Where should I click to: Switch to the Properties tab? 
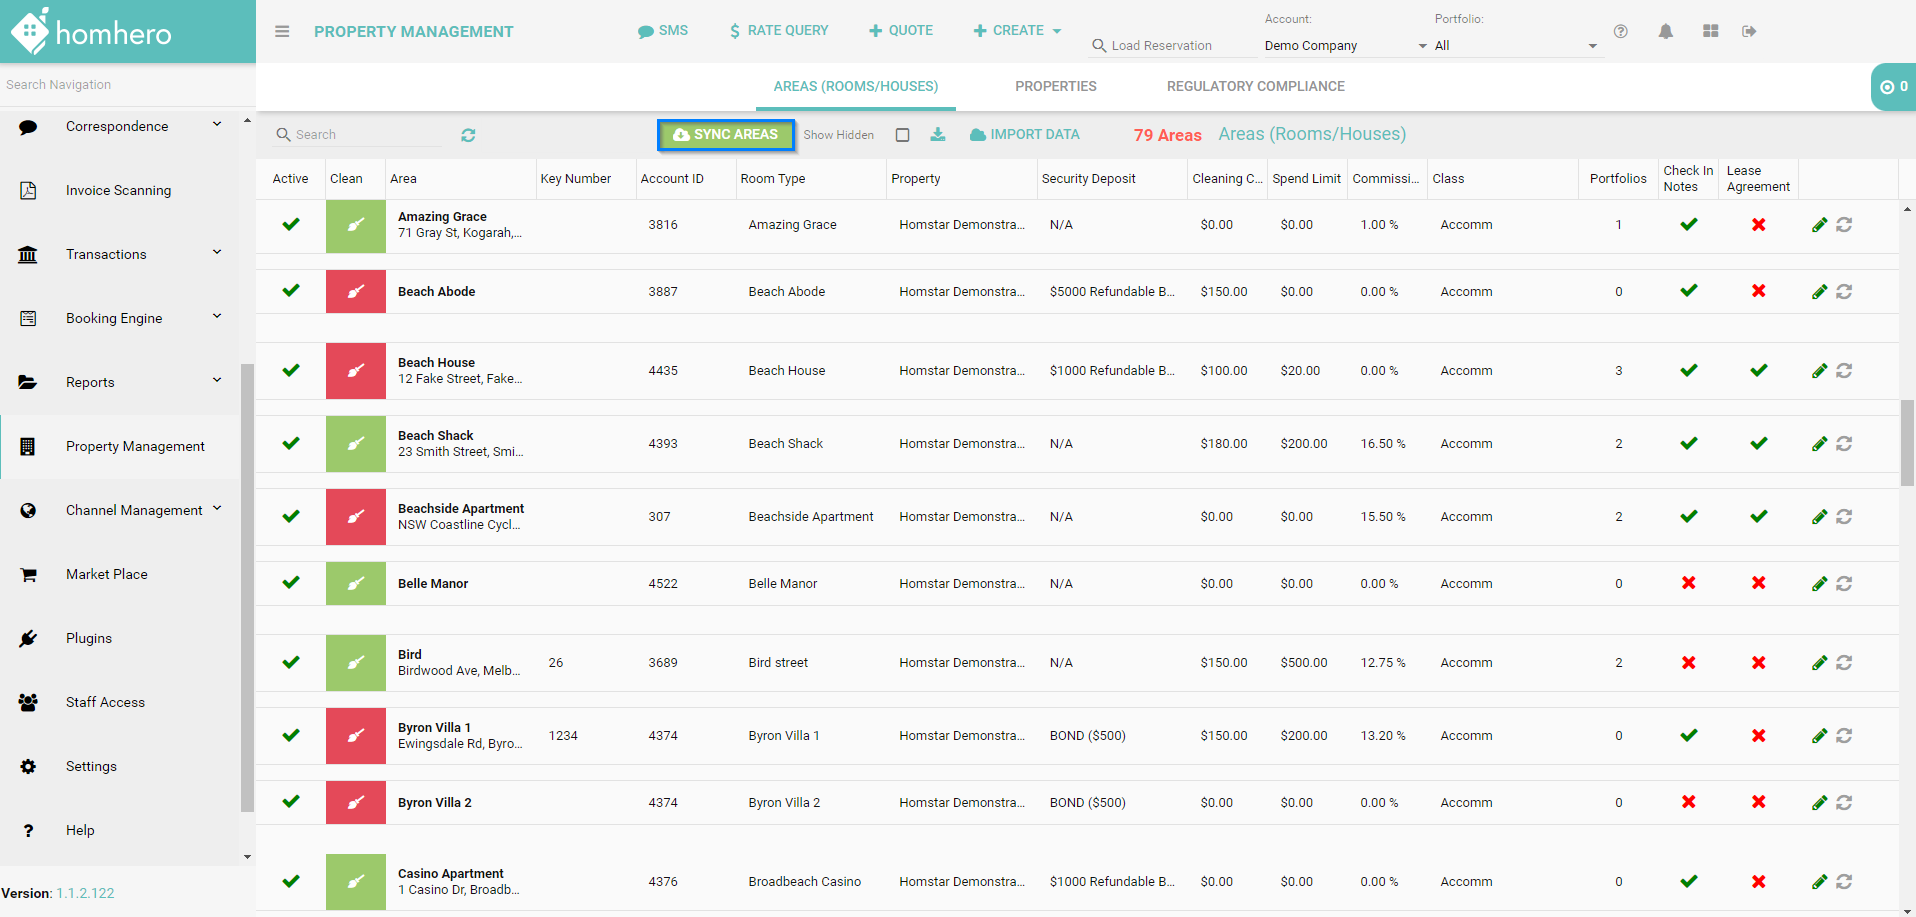[1055, 87]
